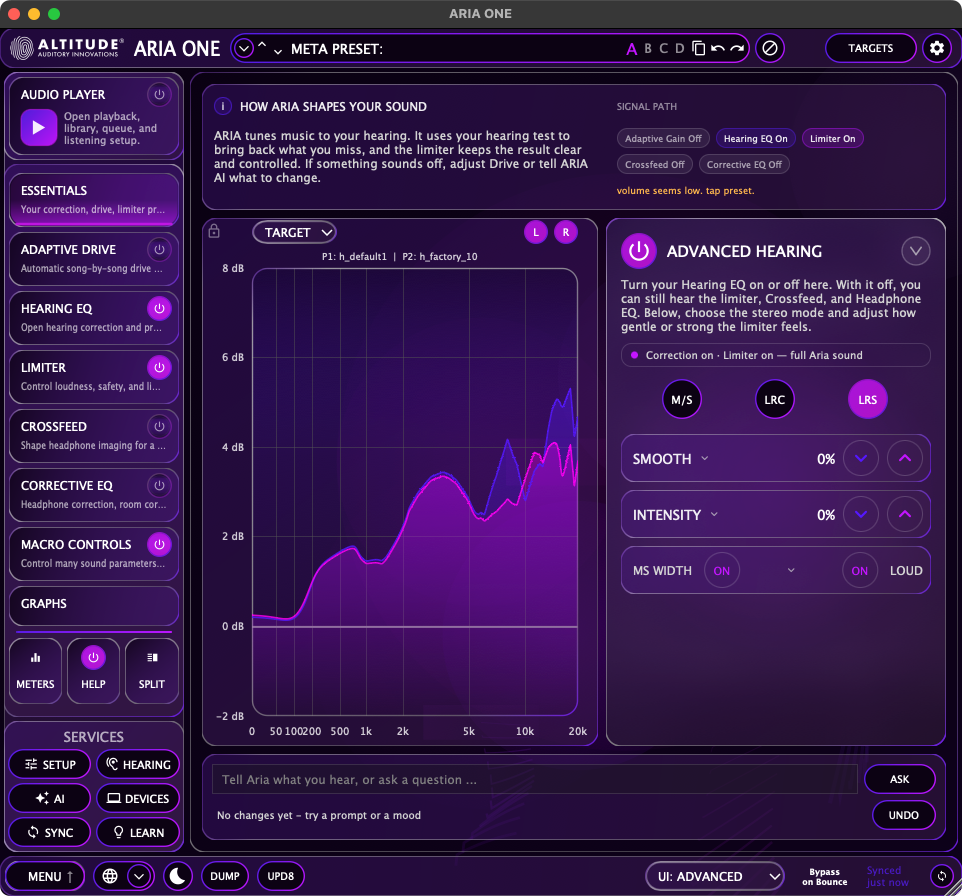Decrease Intensity value with down arrow
This screenshot has width=962, height=896.
[861, 514]
